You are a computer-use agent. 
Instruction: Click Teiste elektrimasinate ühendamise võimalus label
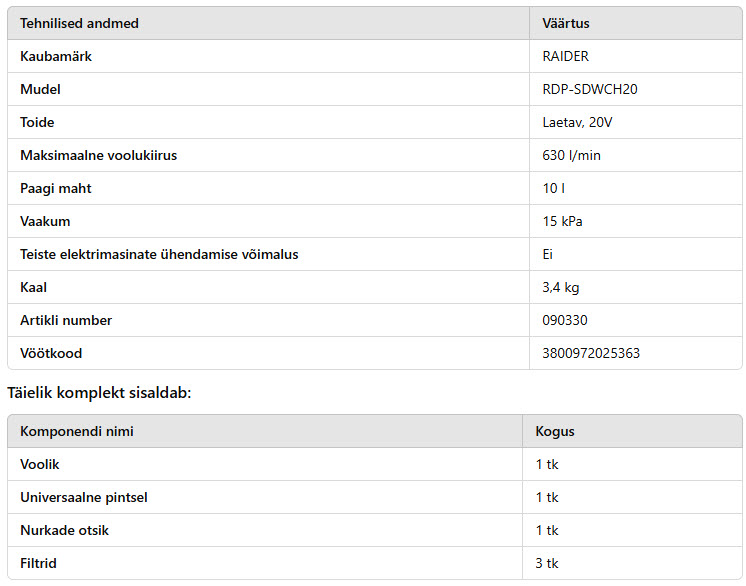tap(159, 254)
